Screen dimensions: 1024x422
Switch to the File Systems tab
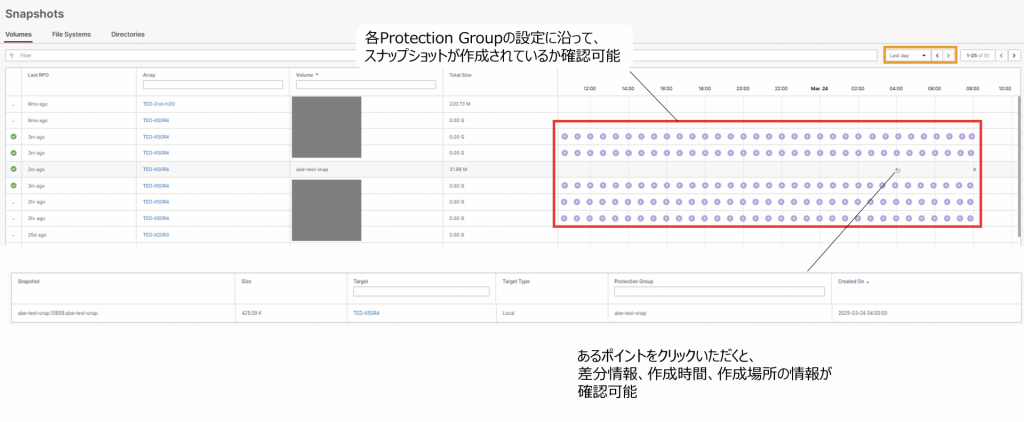[x=71, y=34]
